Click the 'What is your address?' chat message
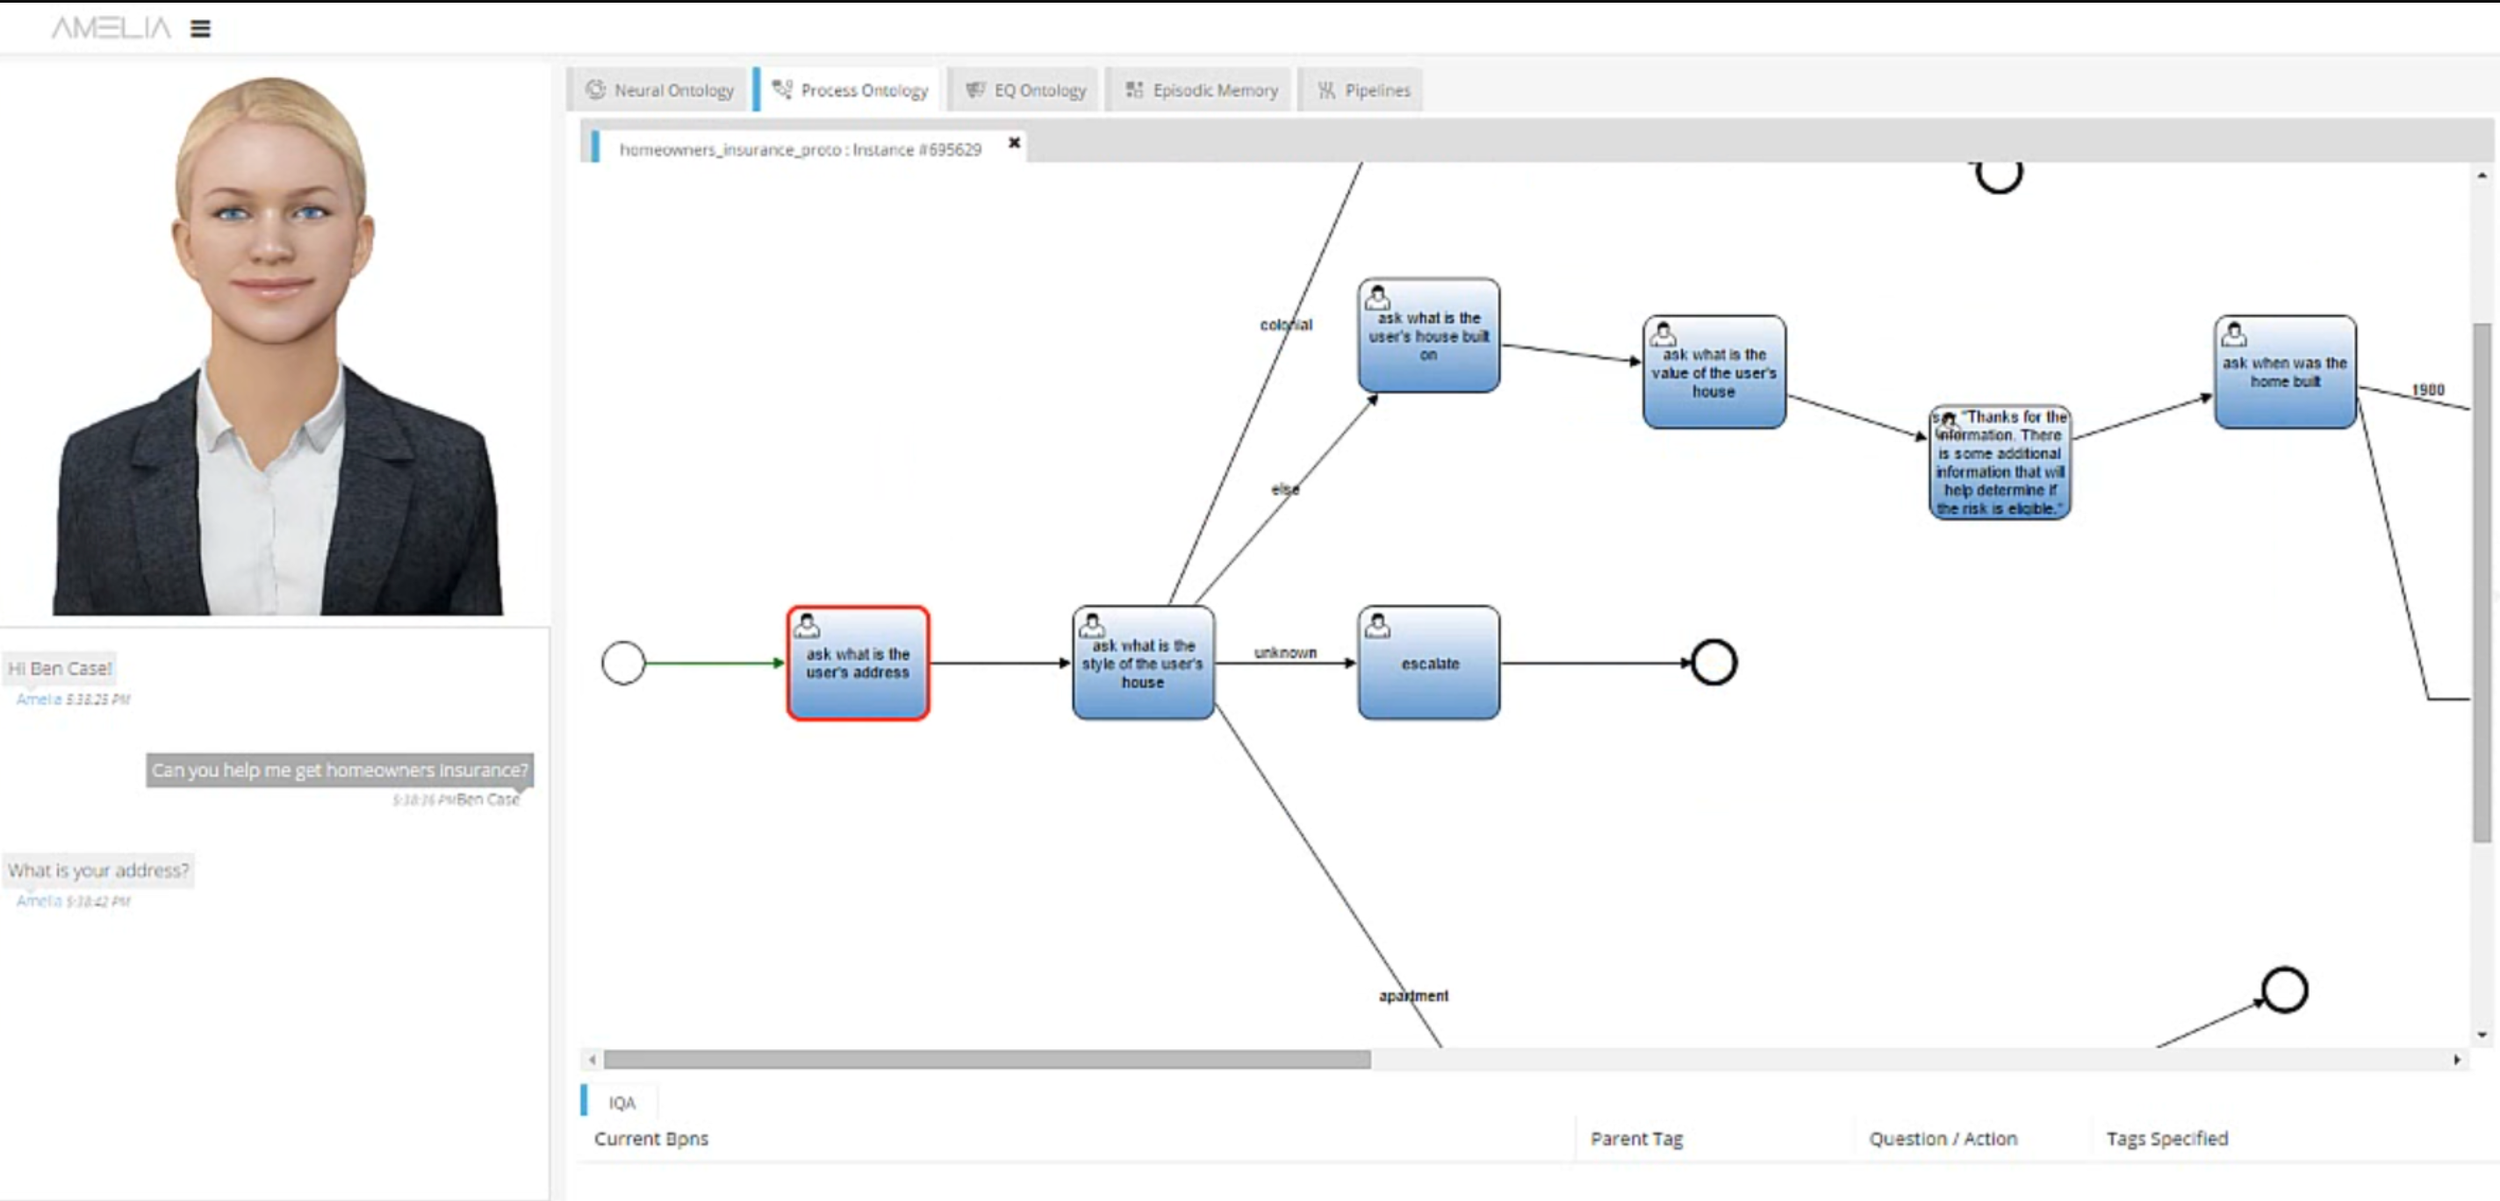 click(98, 870)
